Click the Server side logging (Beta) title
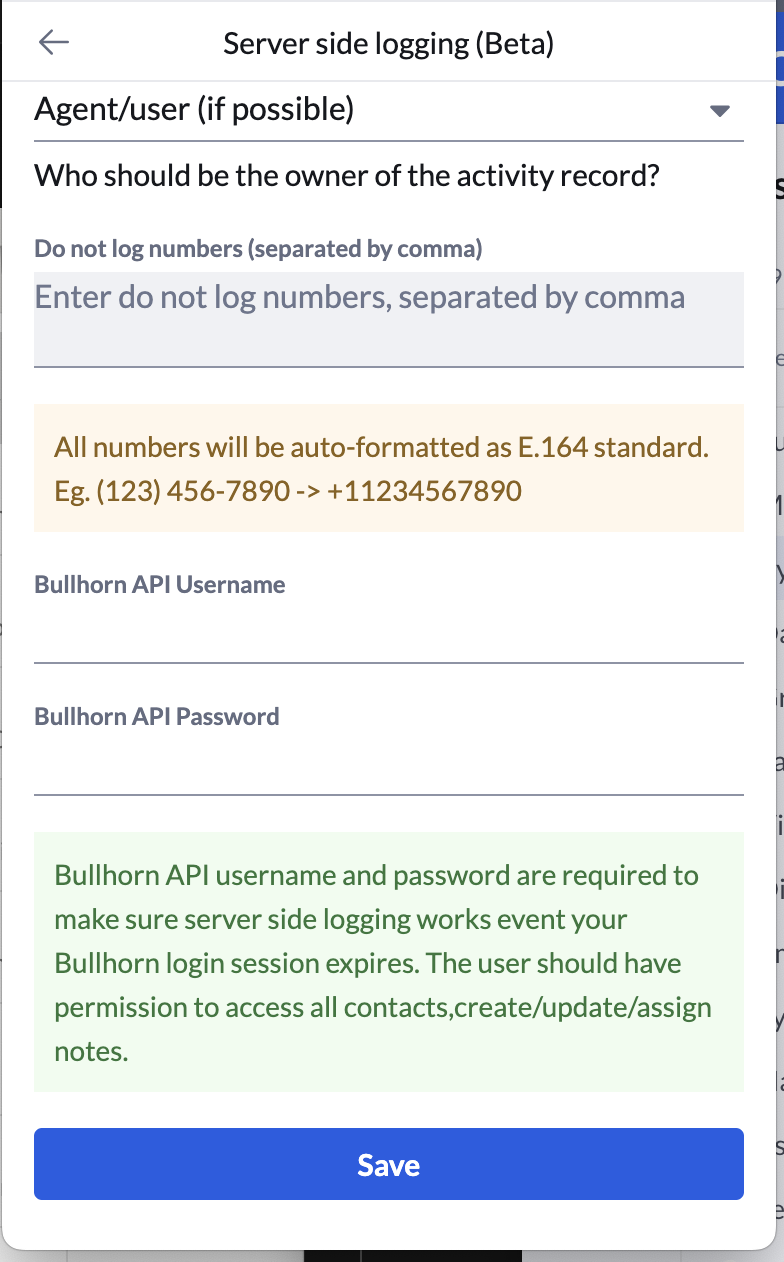The image size is (784, 1262). click(389, 43)
